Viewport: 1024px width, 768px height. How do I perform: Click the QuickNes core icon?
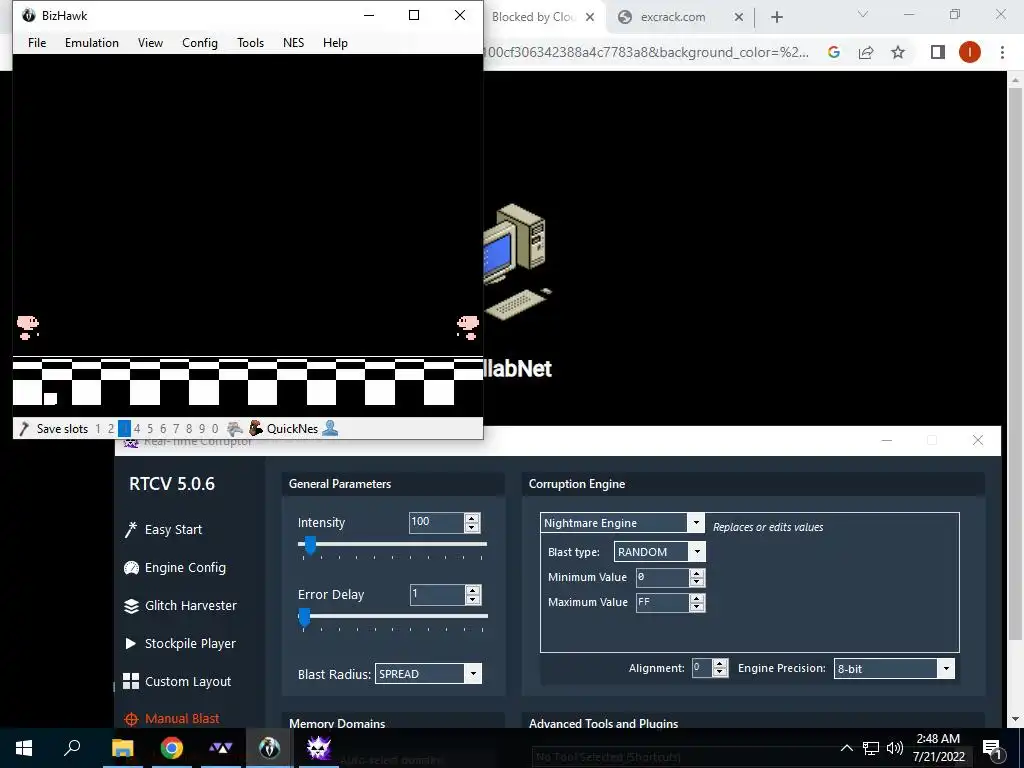tap(256, 428)
